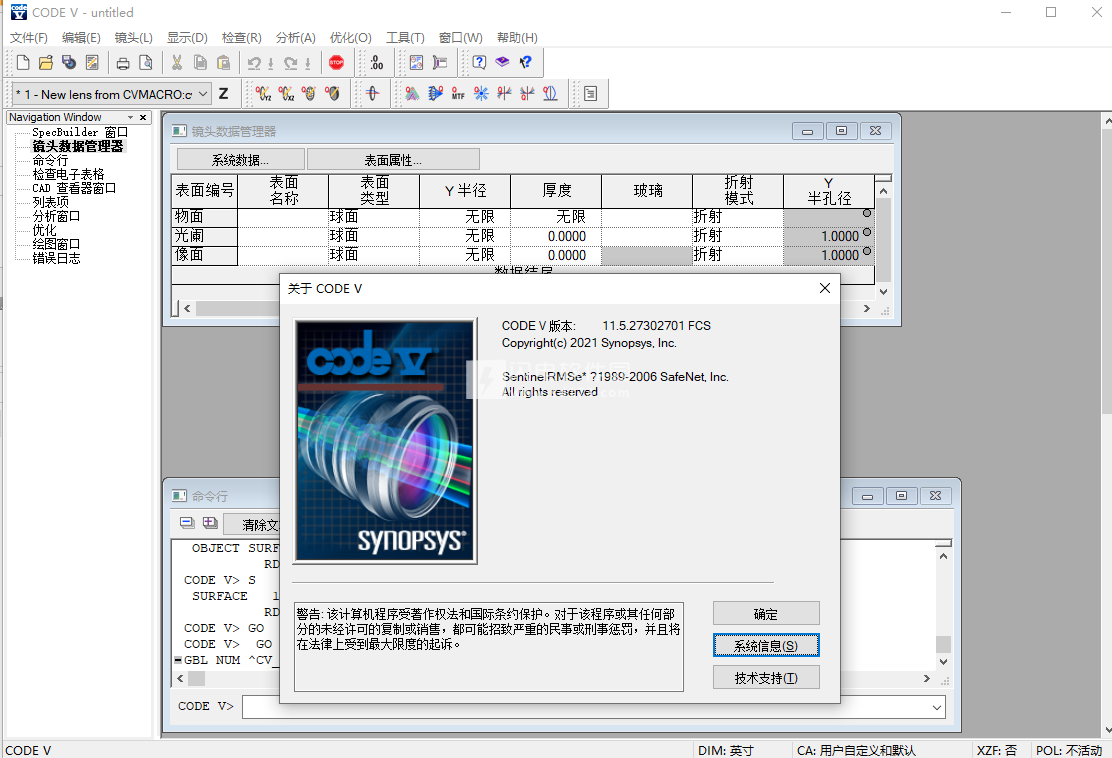
Task: Click the first icon in command window toolbar
Action: tap(187, 523)
